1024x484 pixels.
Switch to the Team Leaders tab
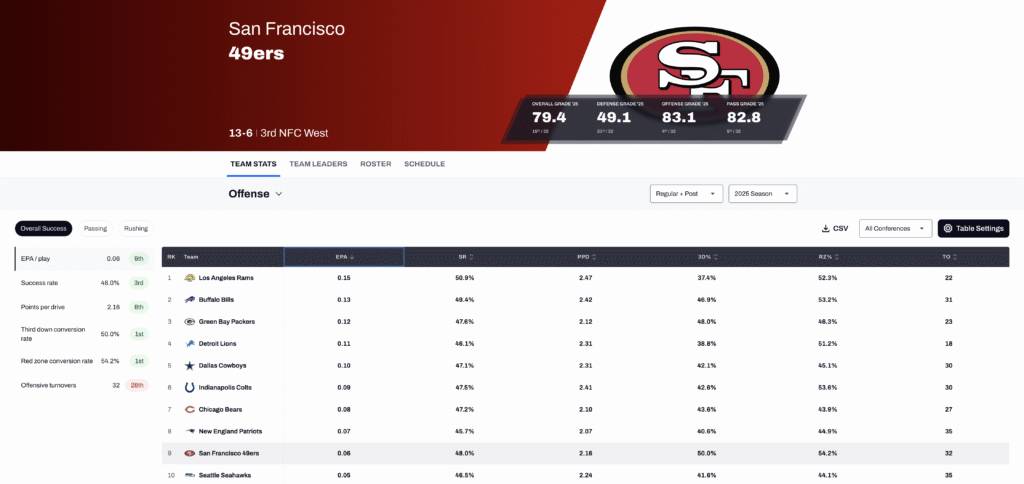(318, 164)
